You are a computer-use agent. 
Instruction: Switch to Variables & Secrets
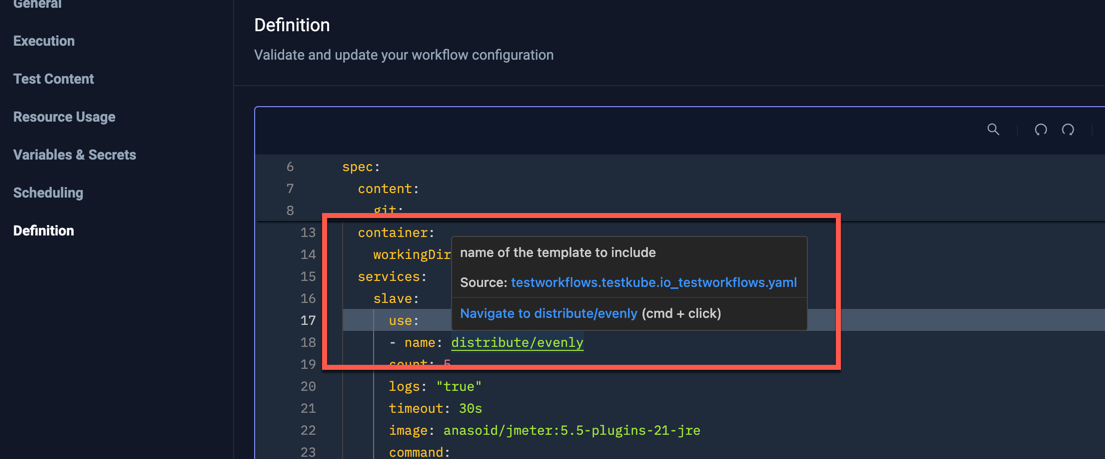(x=74, y=155)
